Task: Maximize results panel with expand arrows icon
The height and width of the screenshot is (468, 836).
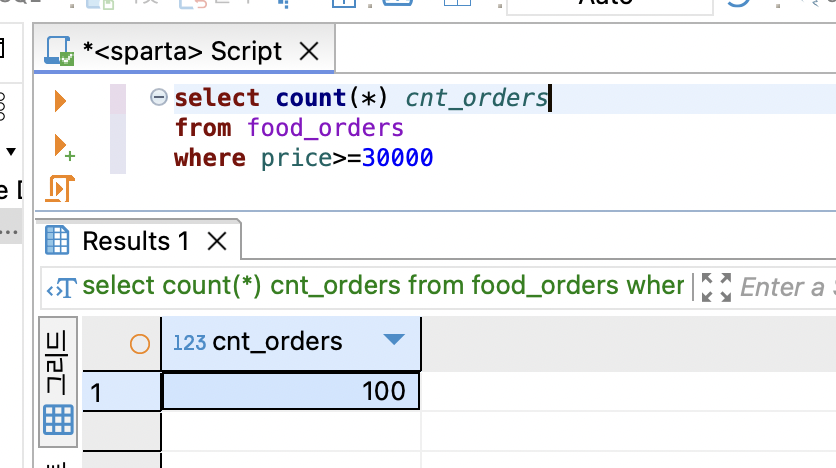Action: point(716,287)
